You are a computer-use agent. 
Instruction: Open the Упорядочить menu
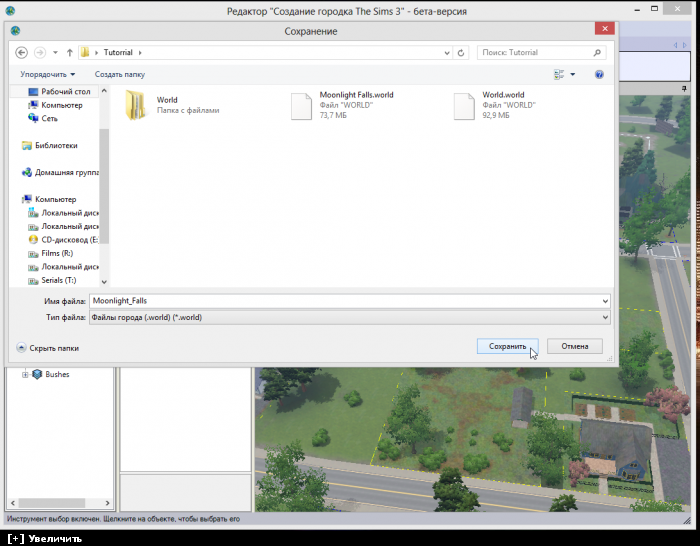[46, 74]
